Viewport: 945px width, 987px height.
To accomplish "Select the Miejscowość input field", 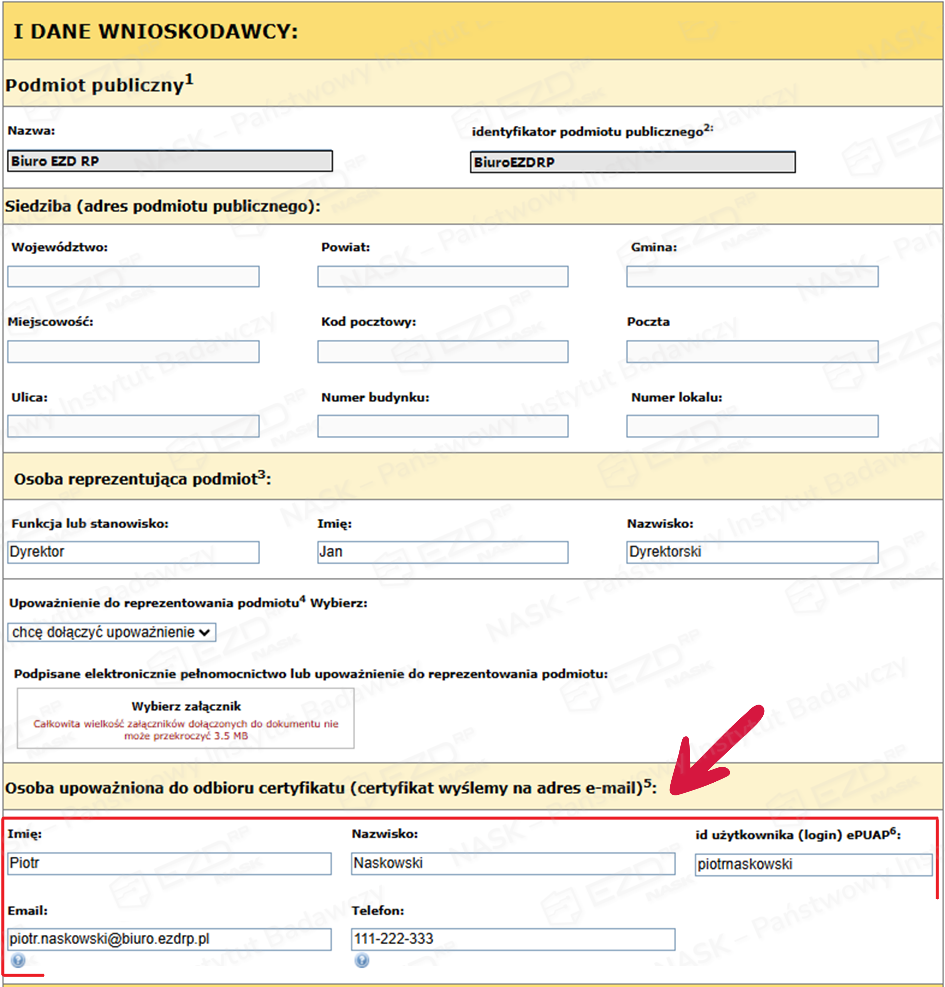I will point(133,352).
